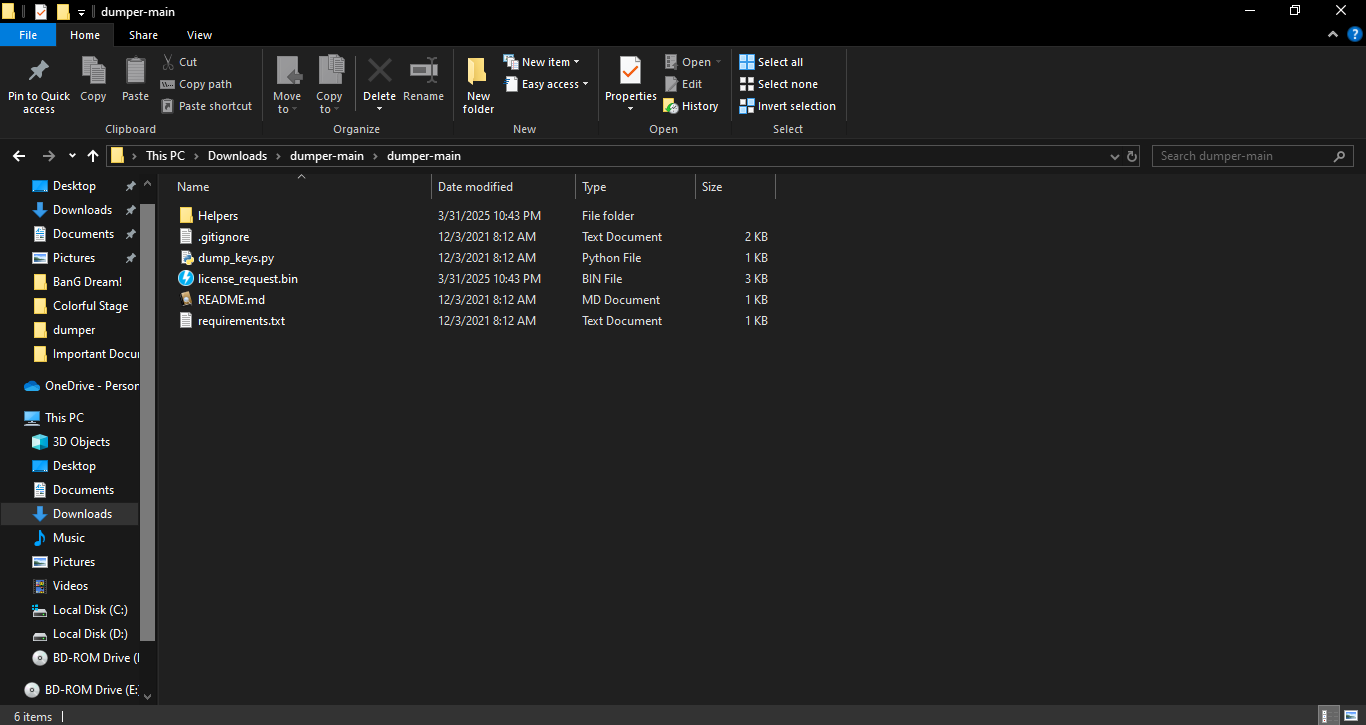
Task: Open the Easy access dropdown
Action: [545, 84]
